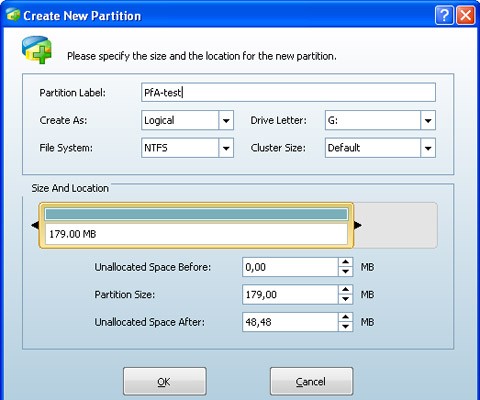This screenshot has width=480, height=400.
Task: Click the gray unallocated space area after partition
Action: [x=395, y=225]
